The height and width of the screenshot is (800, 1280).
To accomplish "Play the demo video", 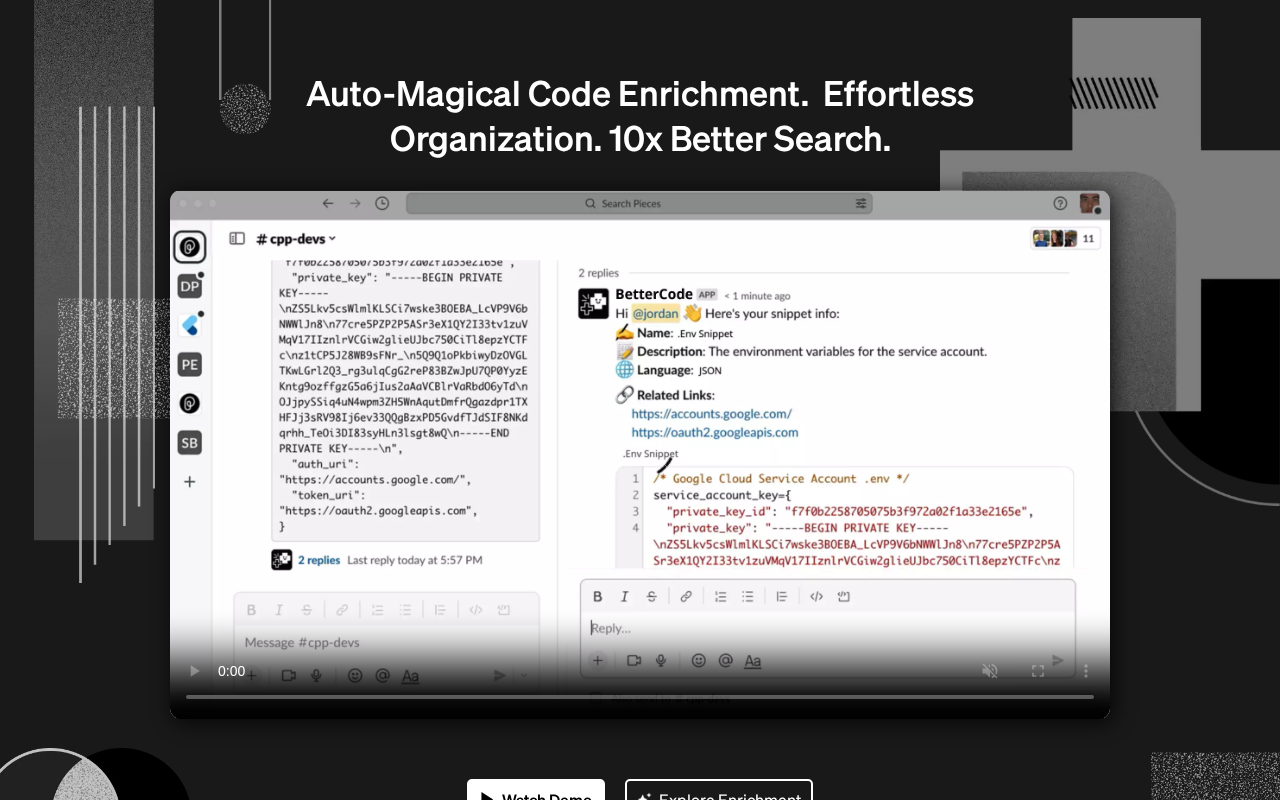I will (195, 671).
